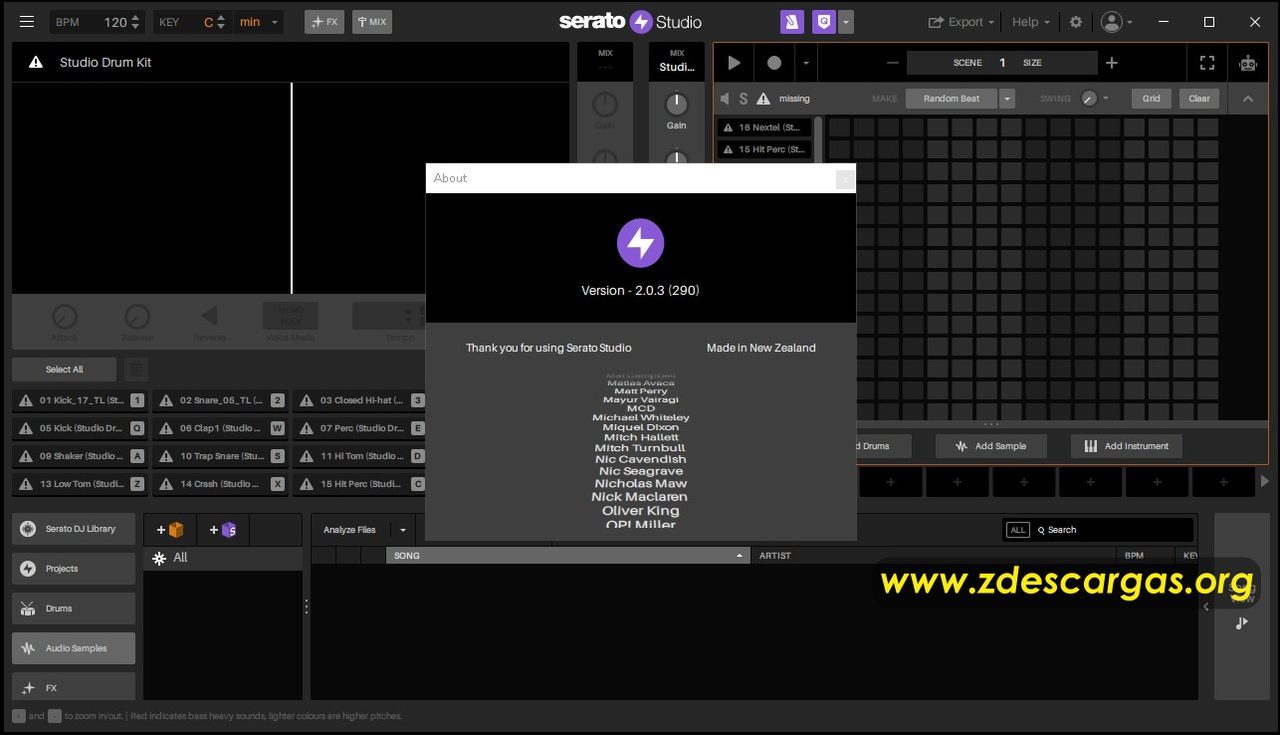
Task: Select the 16 Nextel sequencer row
Action: click(x=764, y=127)
